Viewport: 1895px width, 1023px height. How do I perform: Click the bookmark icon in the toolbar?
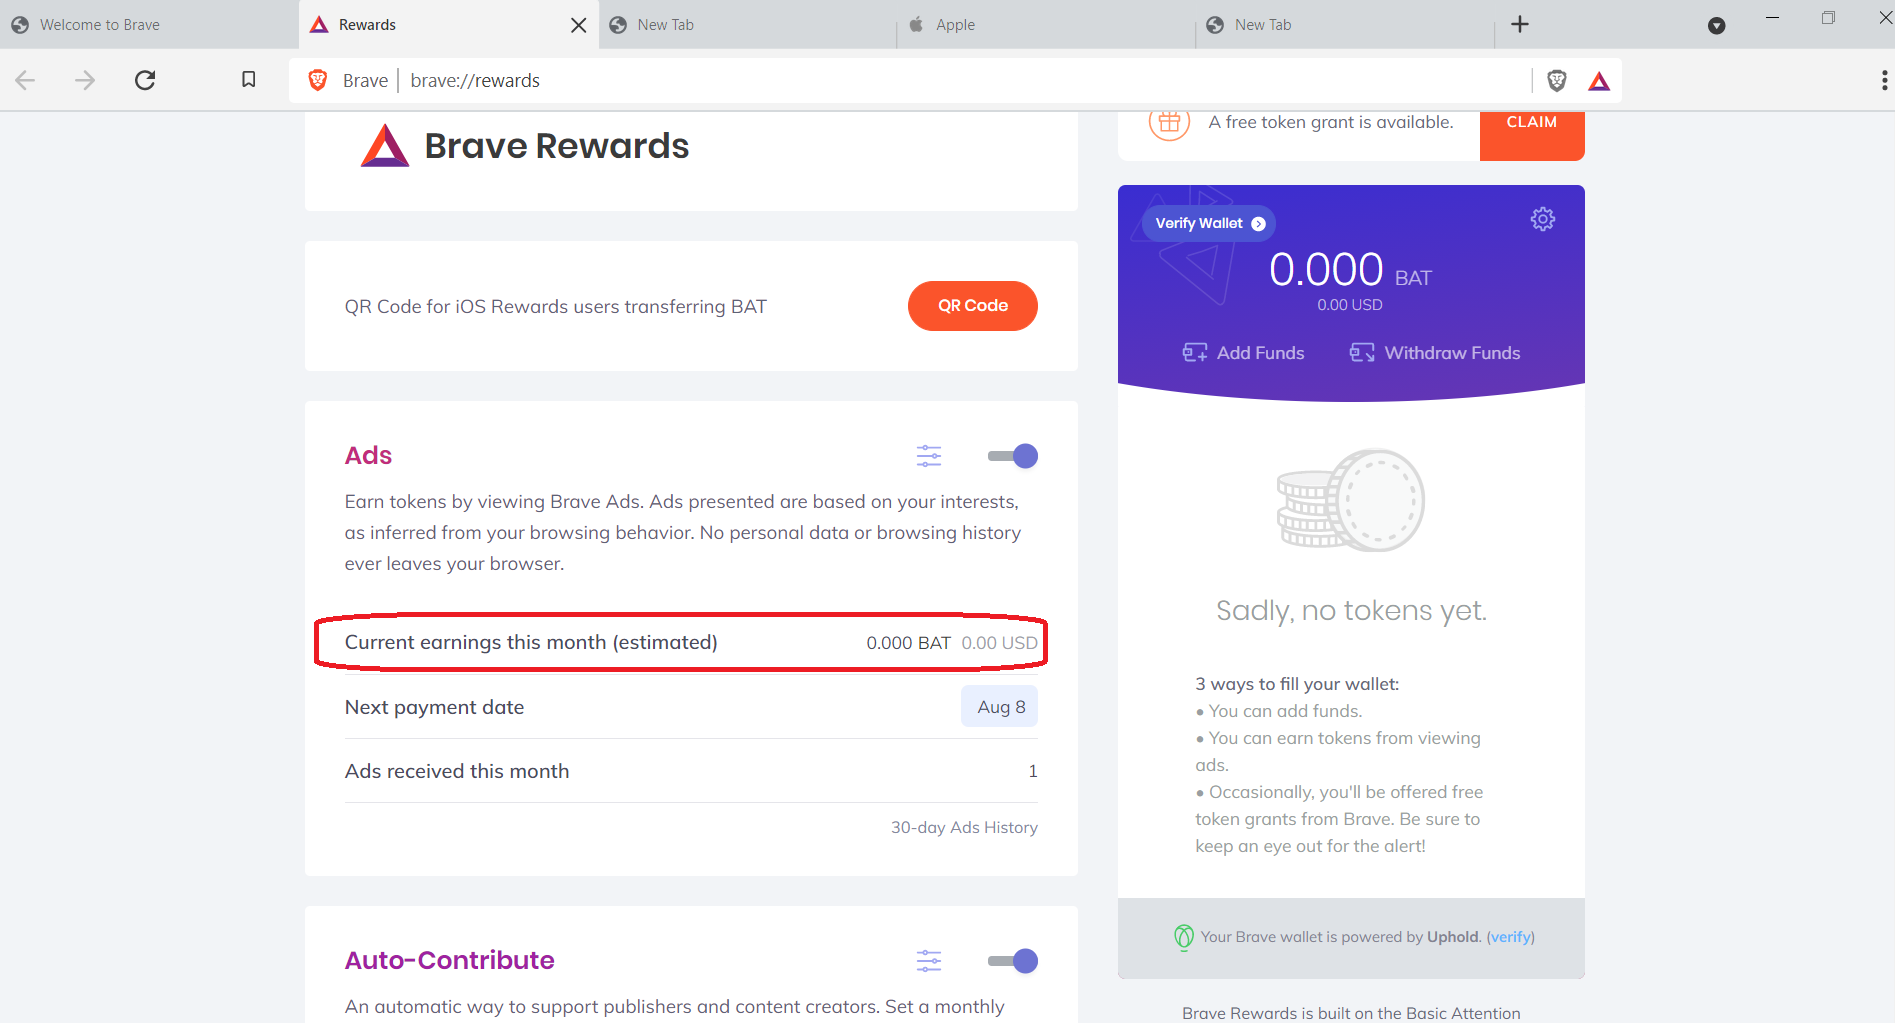(247, 79)
